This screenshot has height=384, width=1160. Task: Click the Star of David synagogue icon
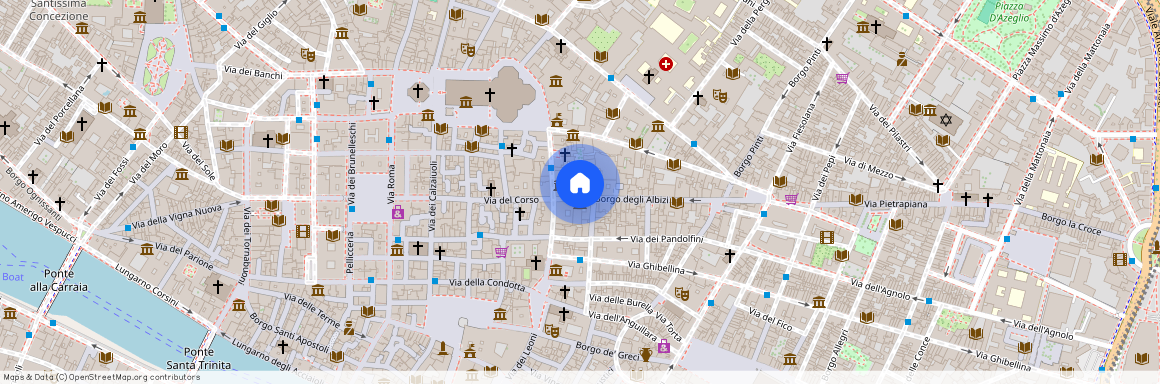[945, 119]
